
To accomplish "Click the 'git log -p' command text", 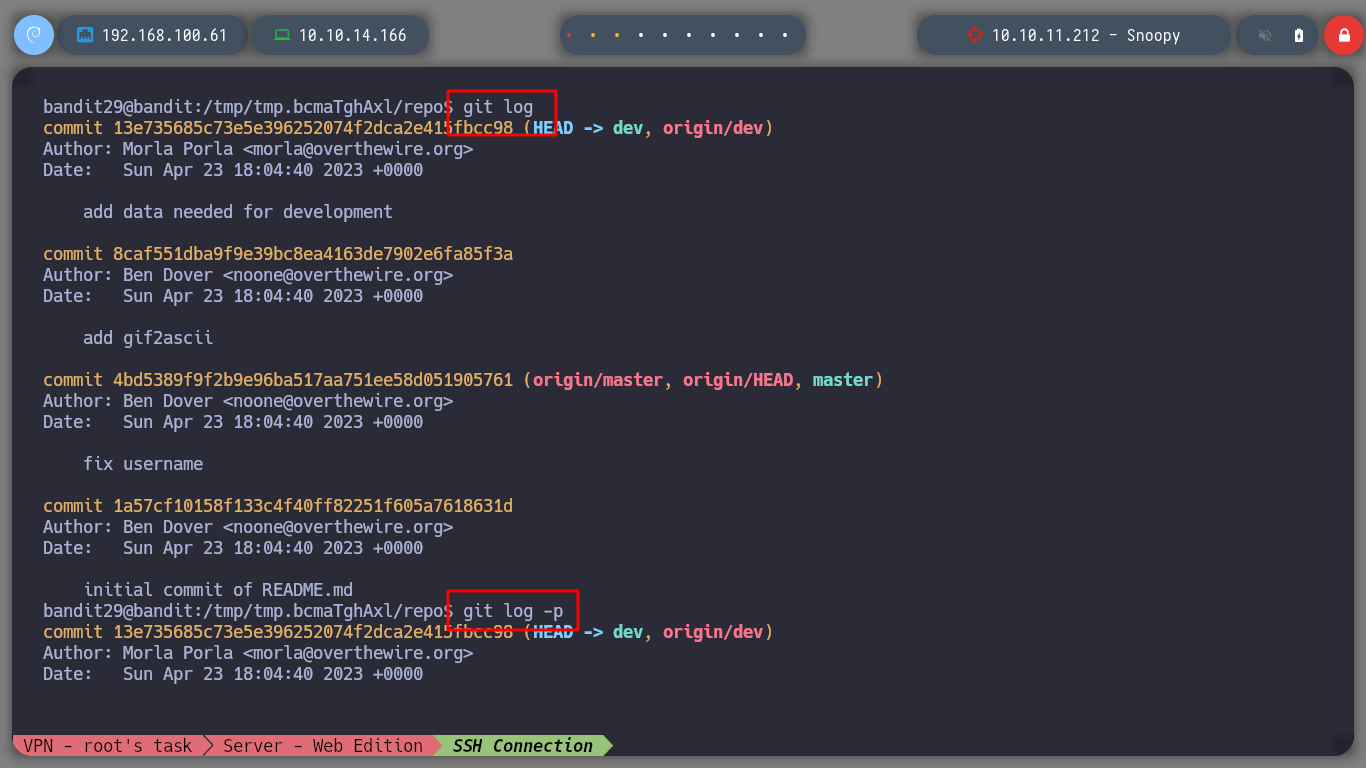I will [513, 610].
